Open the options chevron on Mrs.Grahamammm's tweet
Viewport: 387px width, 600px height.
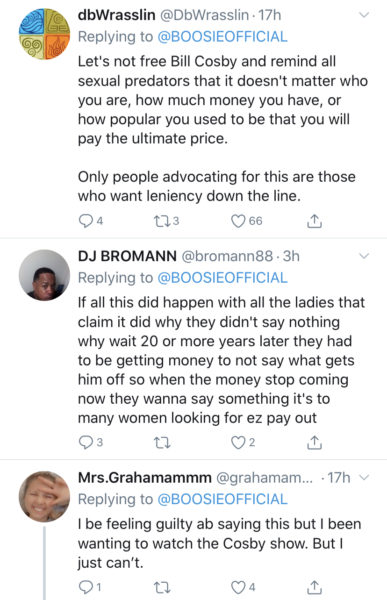(364, 478)
